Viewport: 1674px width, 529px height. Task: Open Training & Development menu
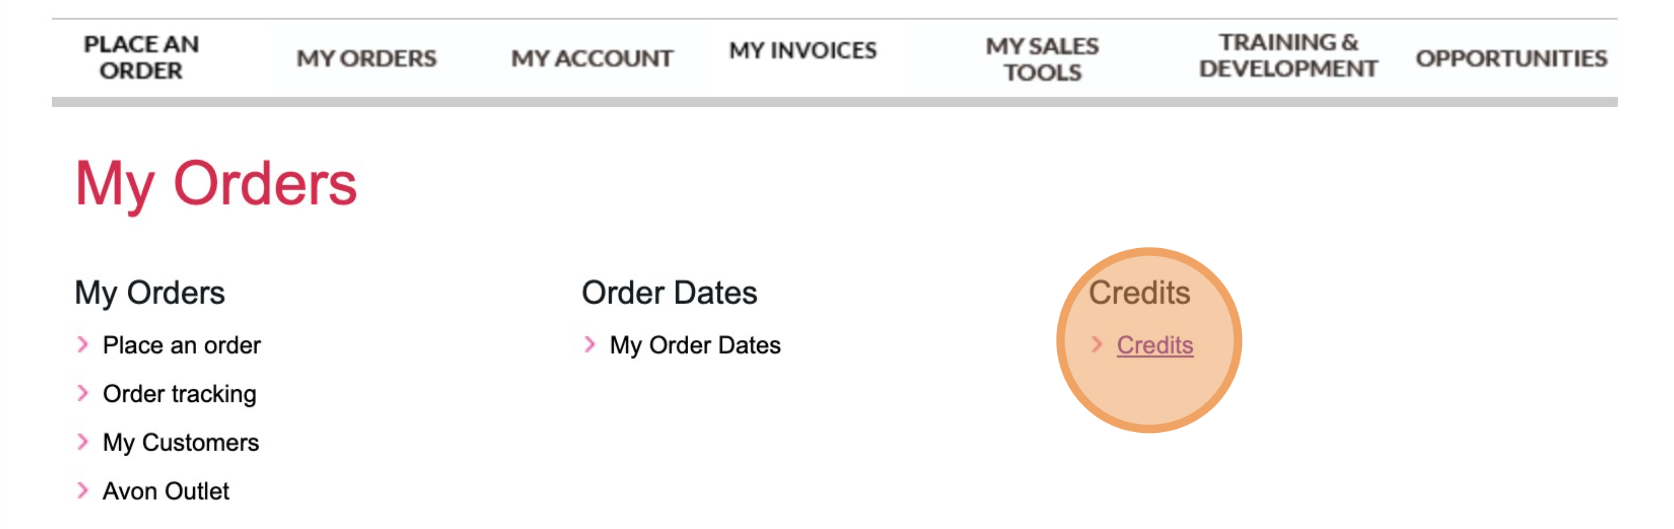pos(1288,56)
